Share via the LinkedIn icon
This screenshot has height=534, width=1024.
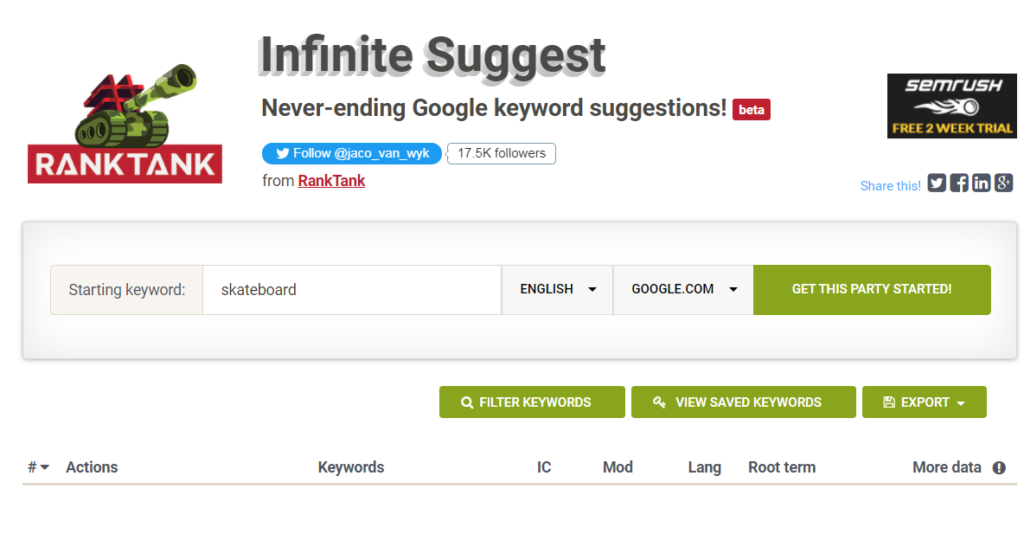pos(981,183)
